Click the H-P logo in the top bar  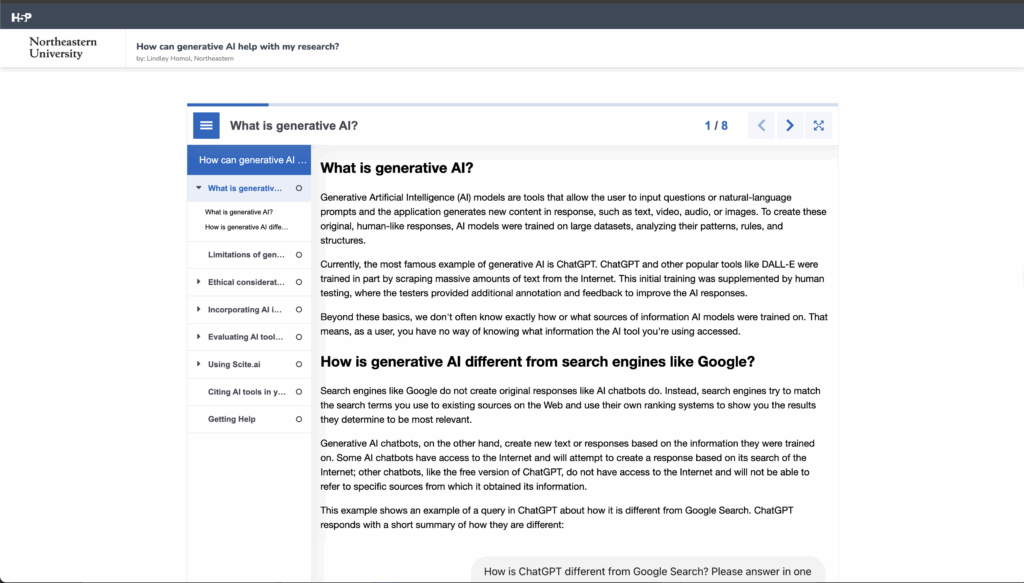(20, 16)
